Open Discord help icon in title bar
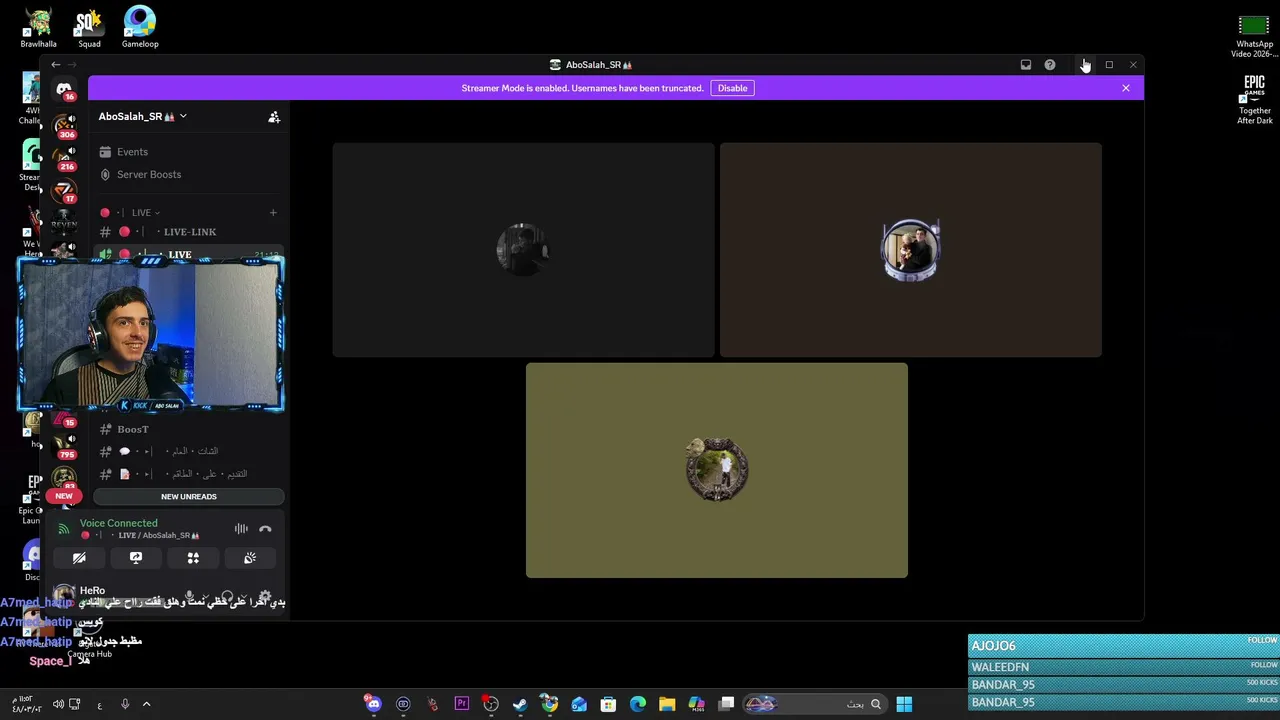 click(x=1049, y=65)
